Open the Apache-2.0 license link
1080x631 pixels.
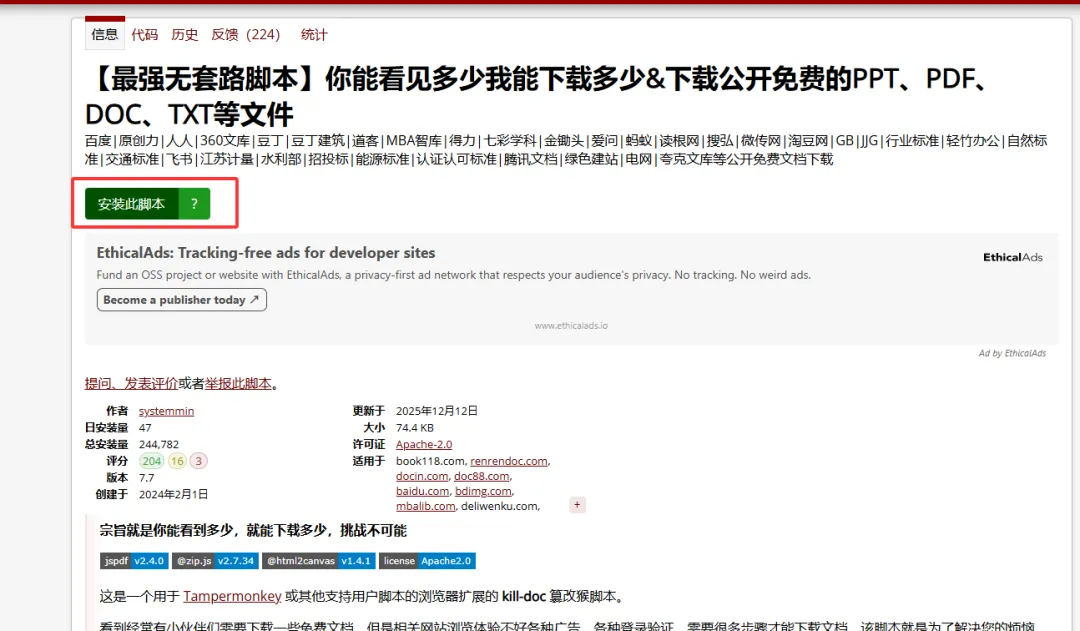point(424,444)
